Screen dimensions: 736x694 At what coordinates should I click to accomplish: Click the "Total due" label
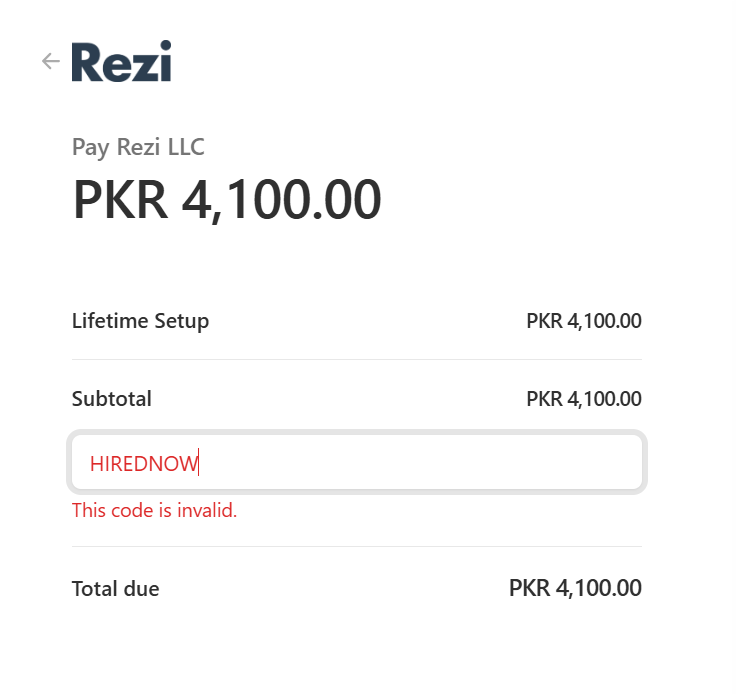(x=115, y=589)
